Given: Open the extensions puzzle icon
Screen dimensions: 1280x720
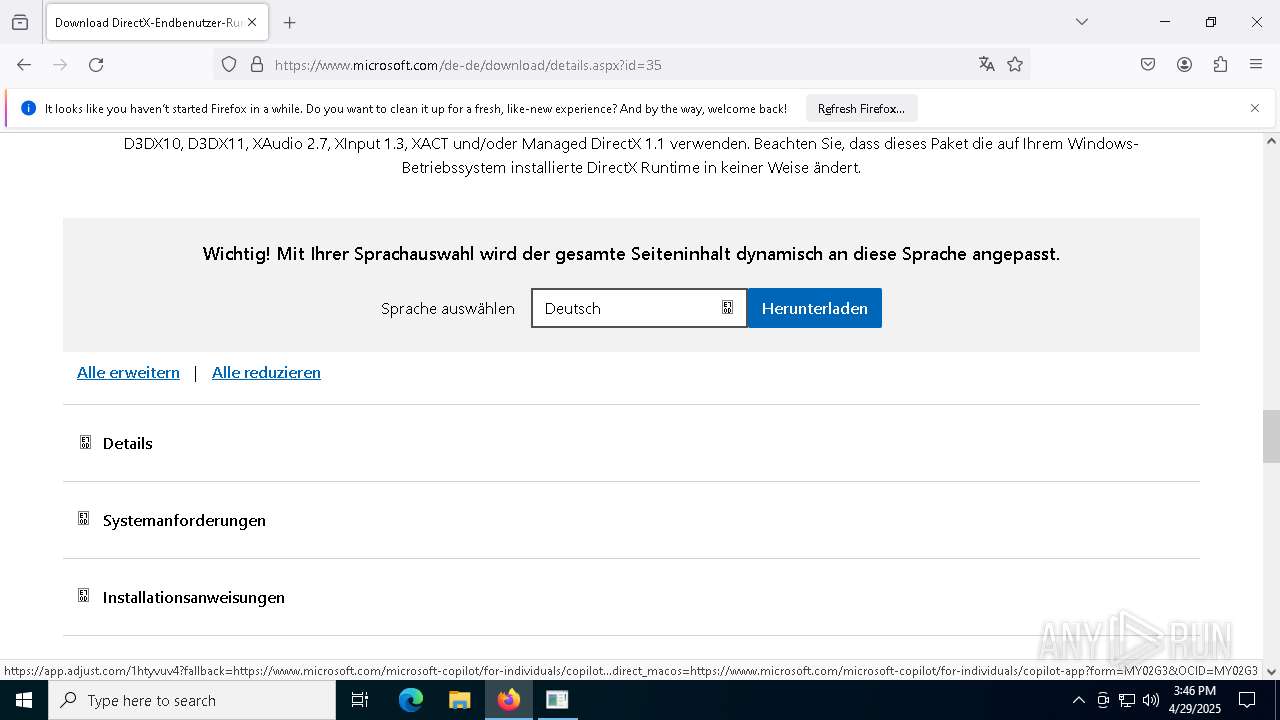Looking at the screenshot, I should [x=1220, y=65].
